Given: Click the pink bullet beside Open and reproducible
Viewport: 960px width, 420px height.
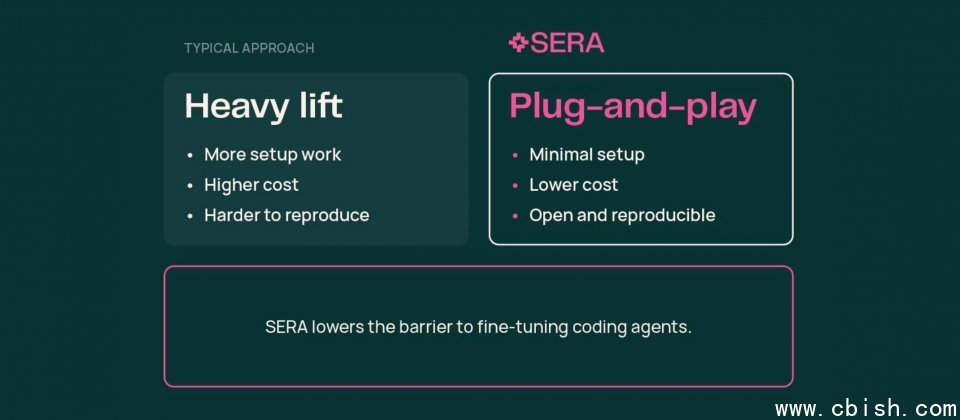Looking at the screenshot, I should click(x=515, y=216).
